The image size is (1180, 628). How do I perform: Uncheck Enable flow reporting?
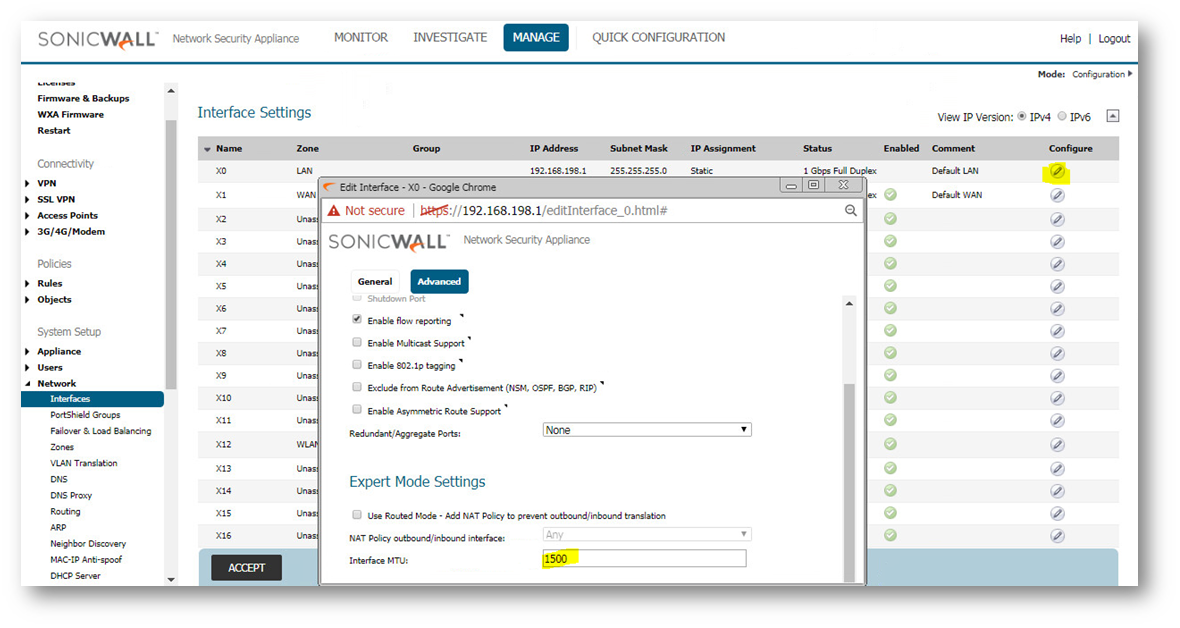358,320
